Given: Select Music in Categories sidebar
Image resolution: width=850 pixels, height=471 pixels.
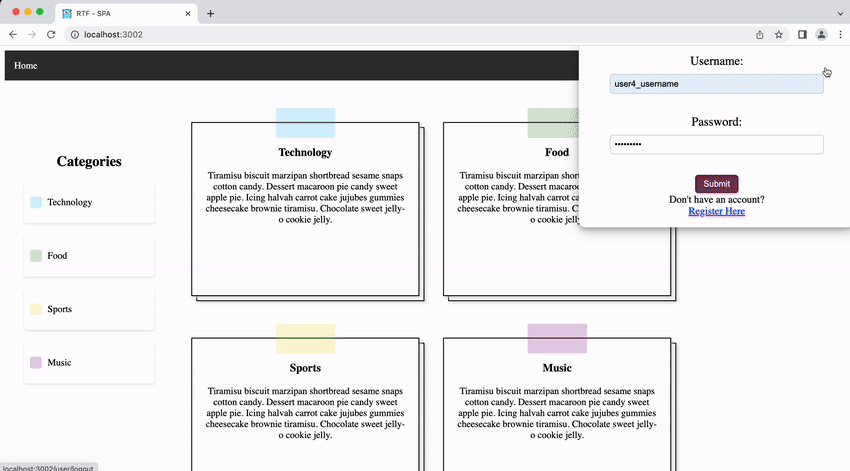Looking at the screenshot, I should pos(89,363).
